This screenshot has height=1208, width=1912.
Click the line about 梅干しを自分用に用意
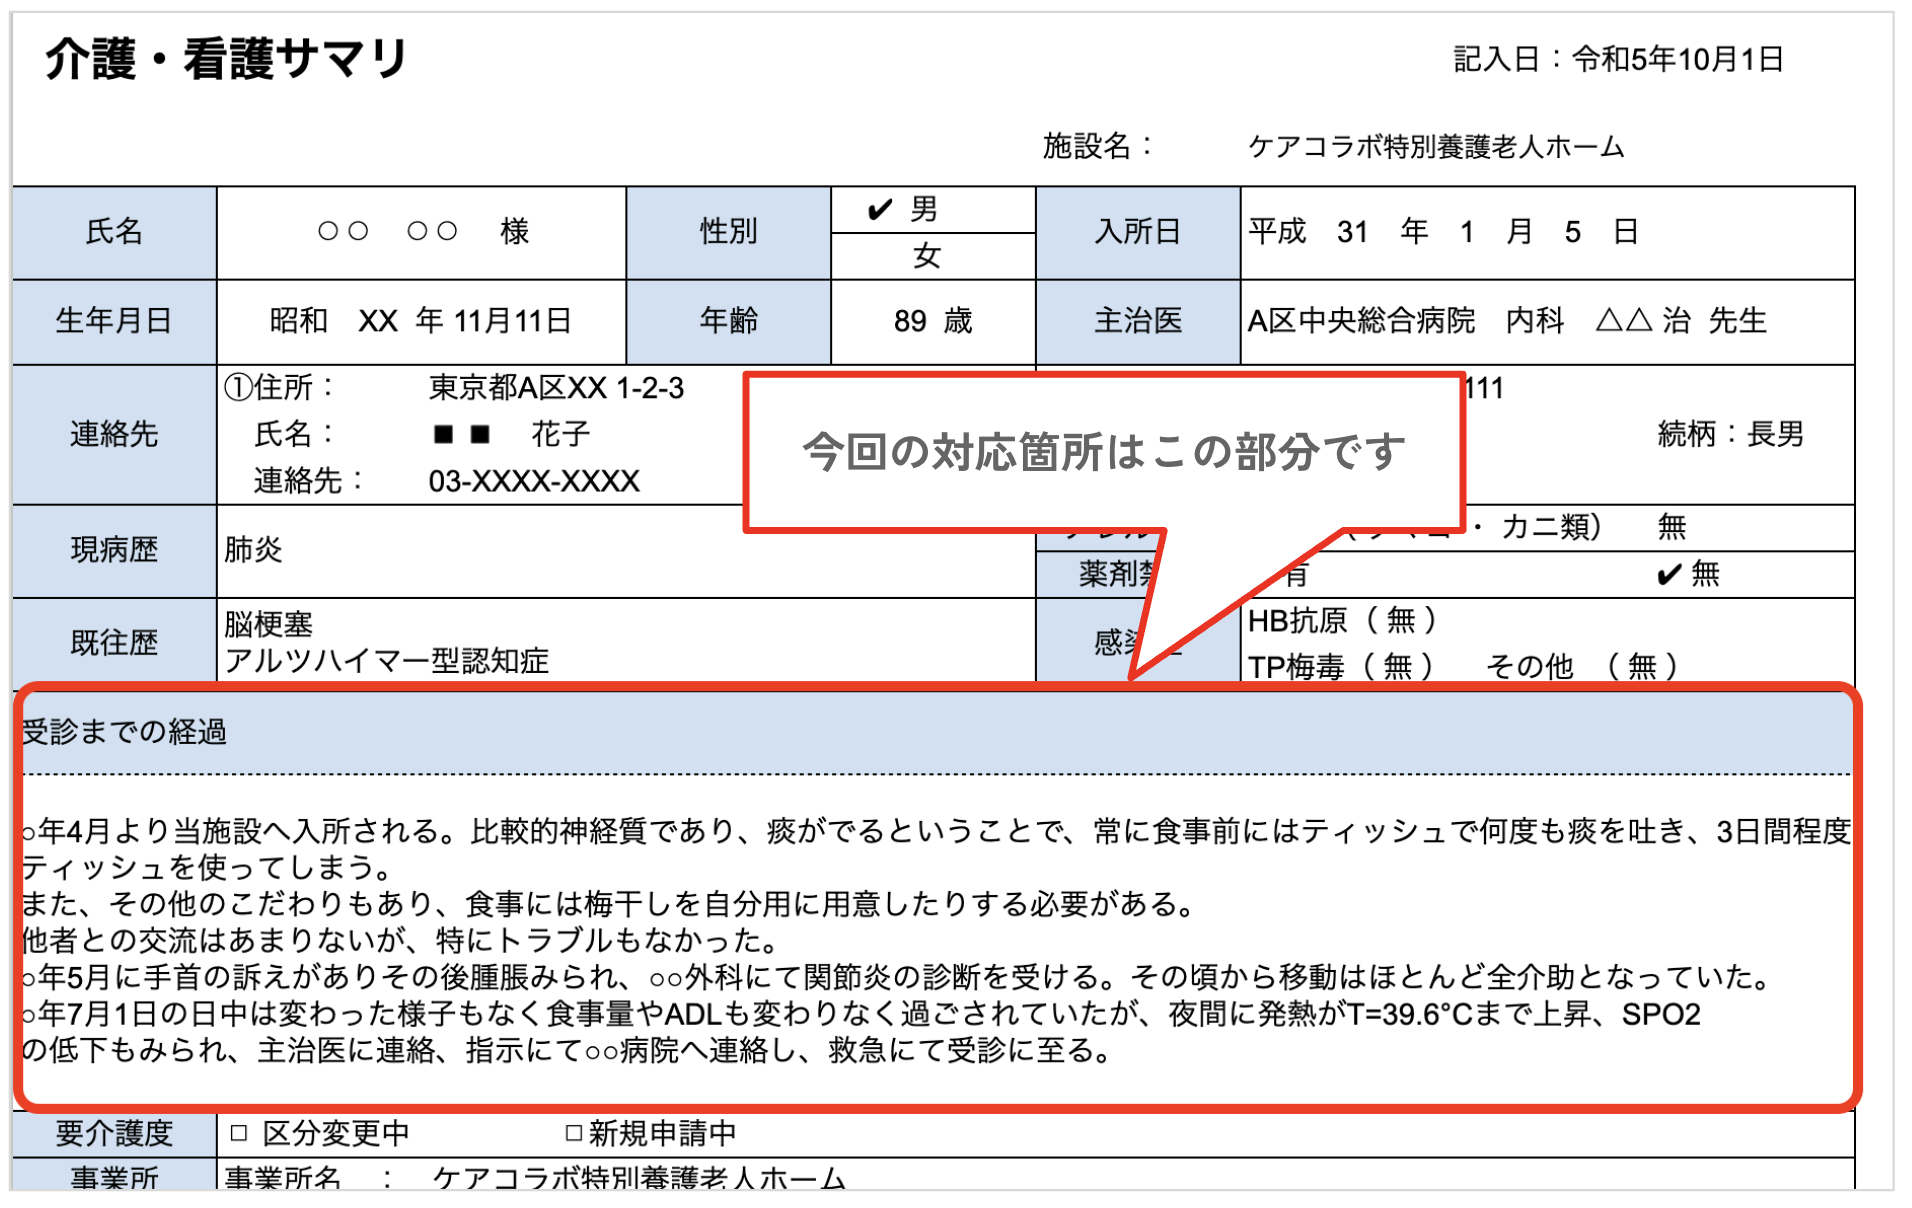pyautogui.click(x=611, y=904)
